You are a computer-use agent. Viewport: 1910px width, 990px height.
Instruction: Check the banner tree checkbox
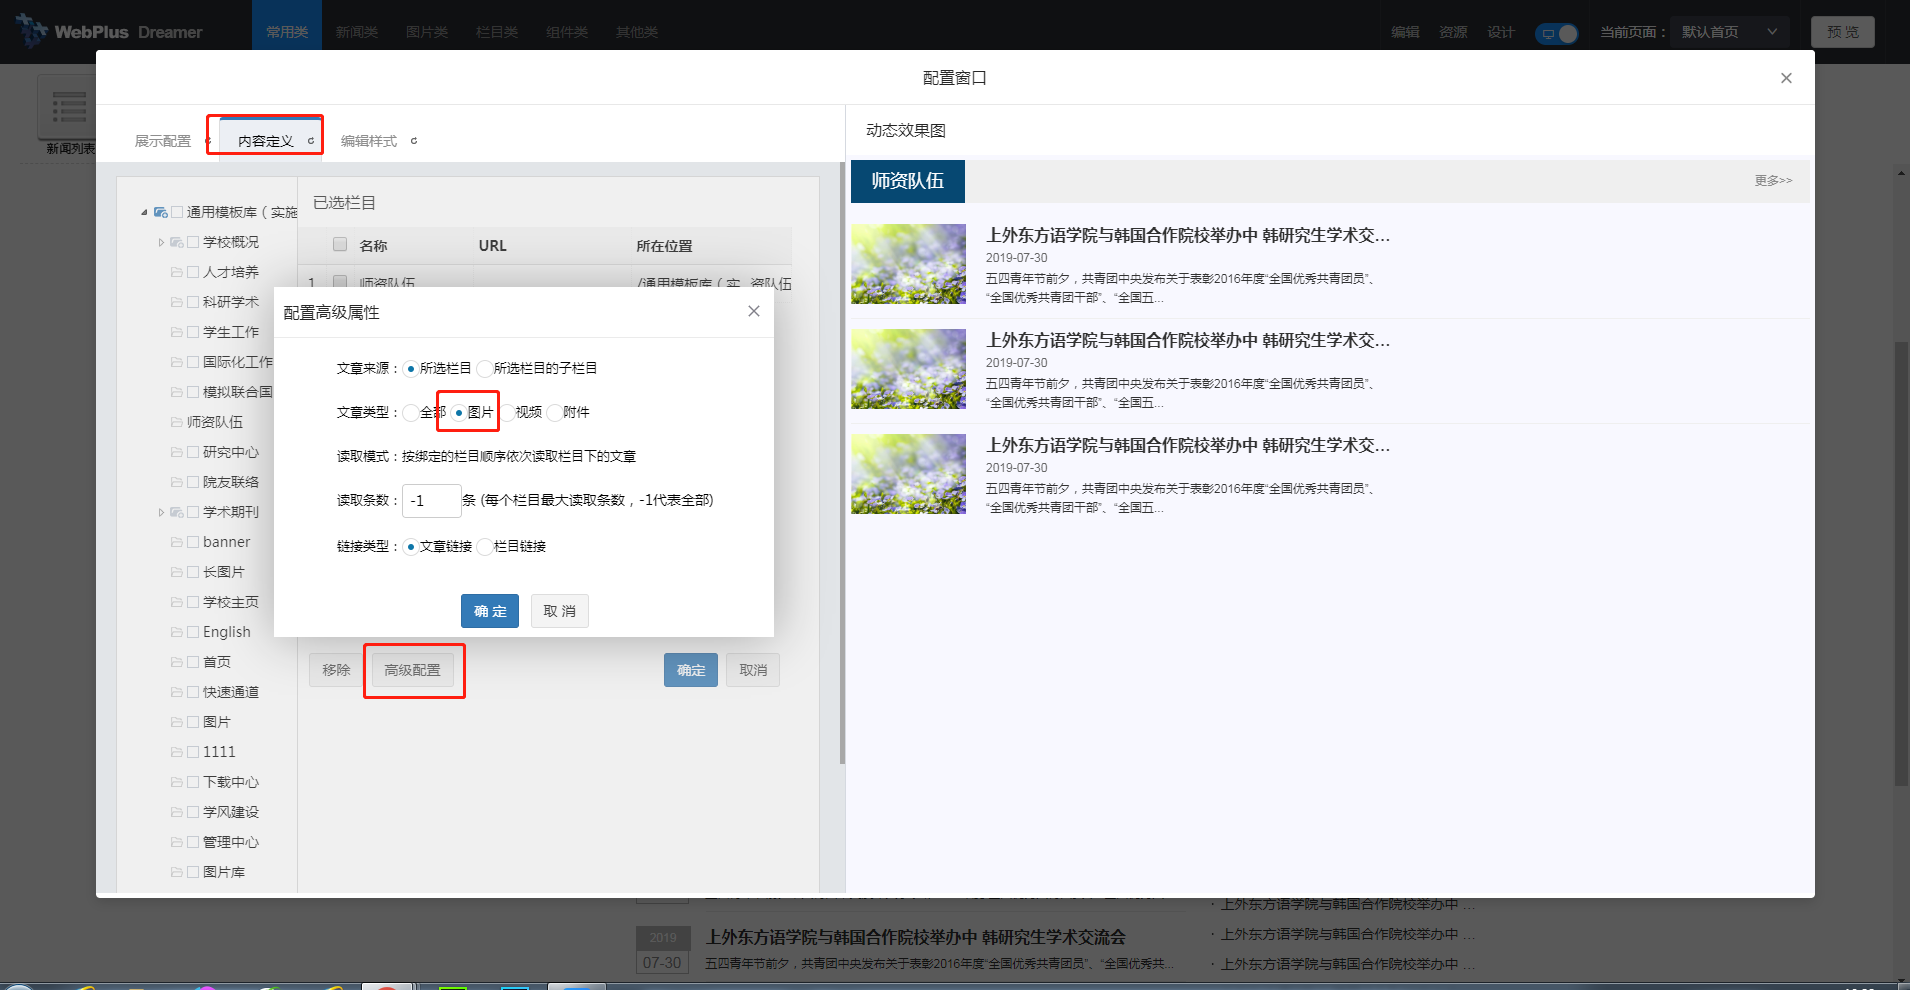[193, 542]
